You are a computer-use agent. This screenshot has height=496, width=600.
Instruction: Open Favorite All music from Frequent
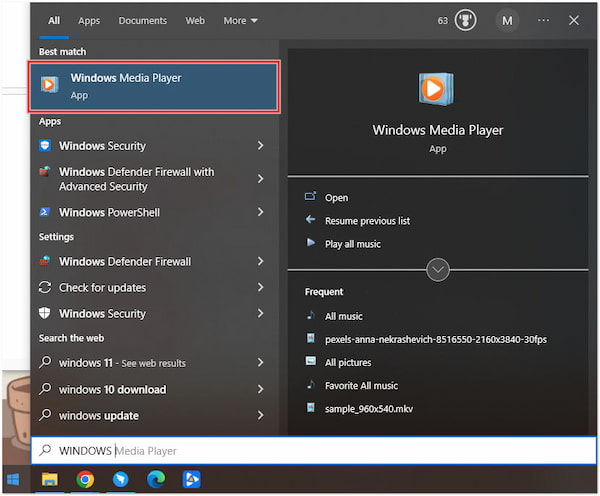361,385
